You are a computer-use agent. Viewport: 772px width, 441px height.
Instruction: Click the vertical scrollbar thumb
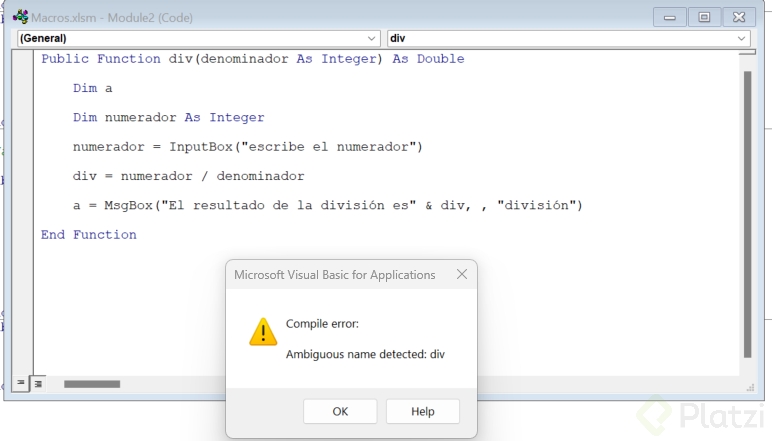[x=747, y=214]
